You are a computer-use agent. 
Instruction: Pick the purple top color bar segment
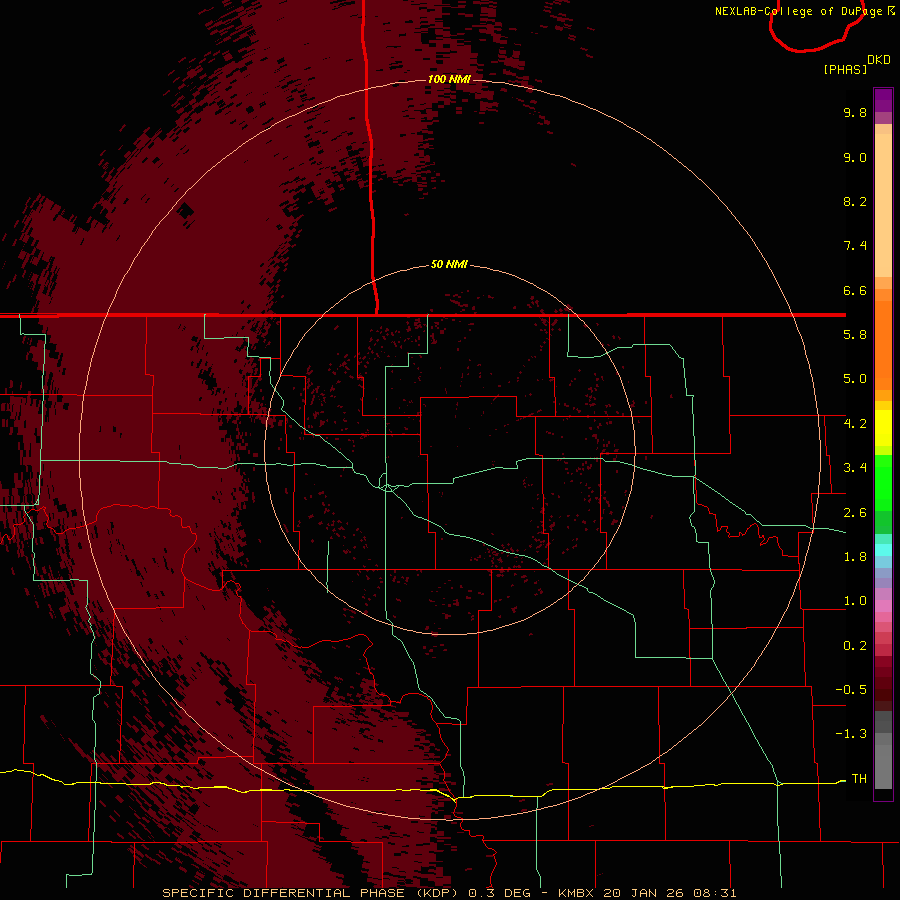click(883, 100)
